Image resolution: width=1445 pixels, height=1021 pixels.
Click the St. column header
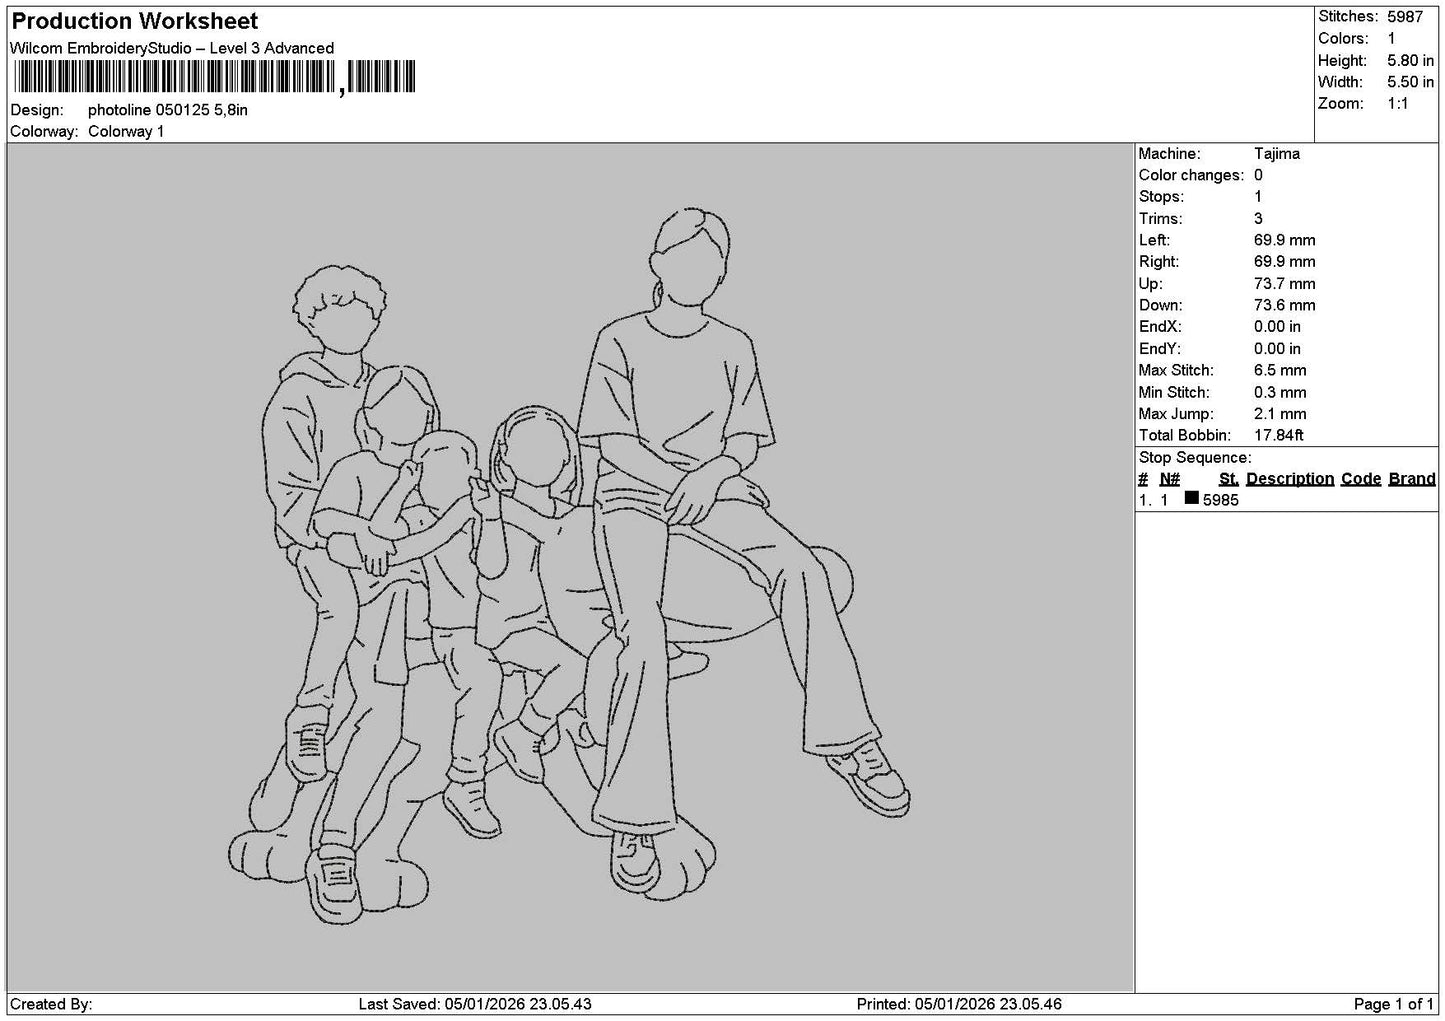tap(1229, 479)
